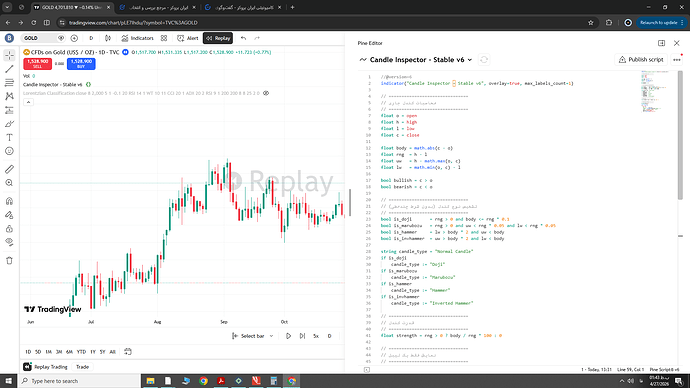Open the D interval selector
Screen dimensions: 690x388
pos(91,38)
